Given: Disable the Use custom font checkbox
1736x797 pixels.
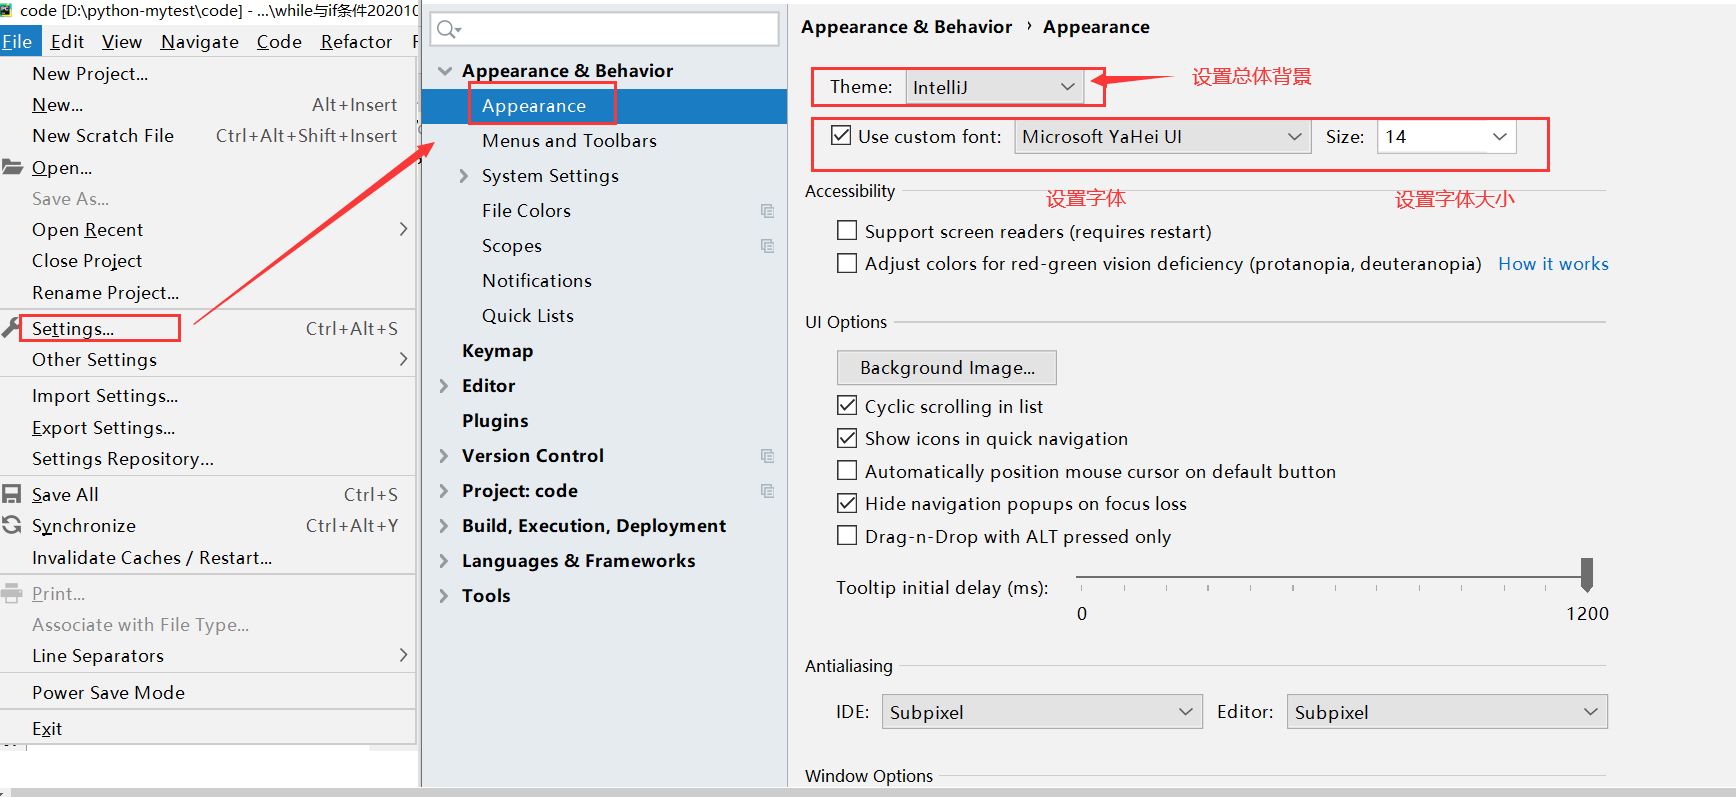Looking at the screenshot, I should (x=842, y=136).
